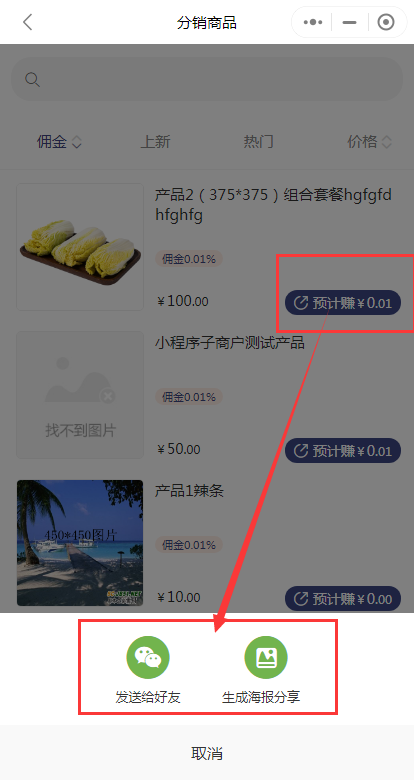The image size is (414, 780).
Task: Tap the back arrow icon
Action: (x=27, y=22)
